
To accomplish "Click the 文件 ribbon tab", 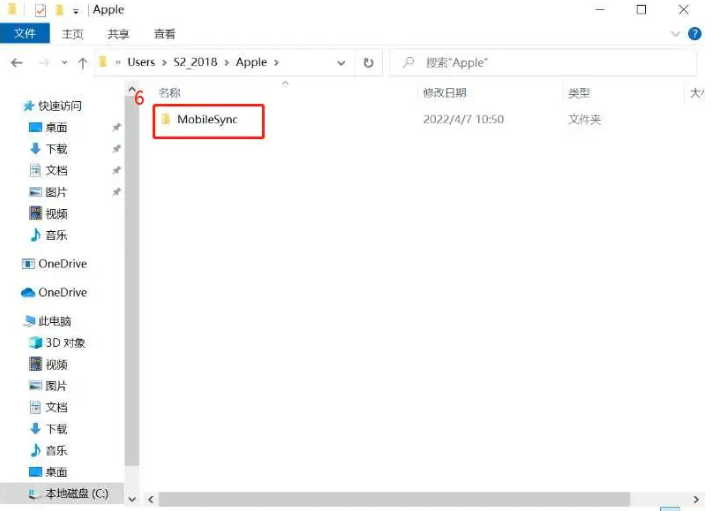I will (25, 34).
